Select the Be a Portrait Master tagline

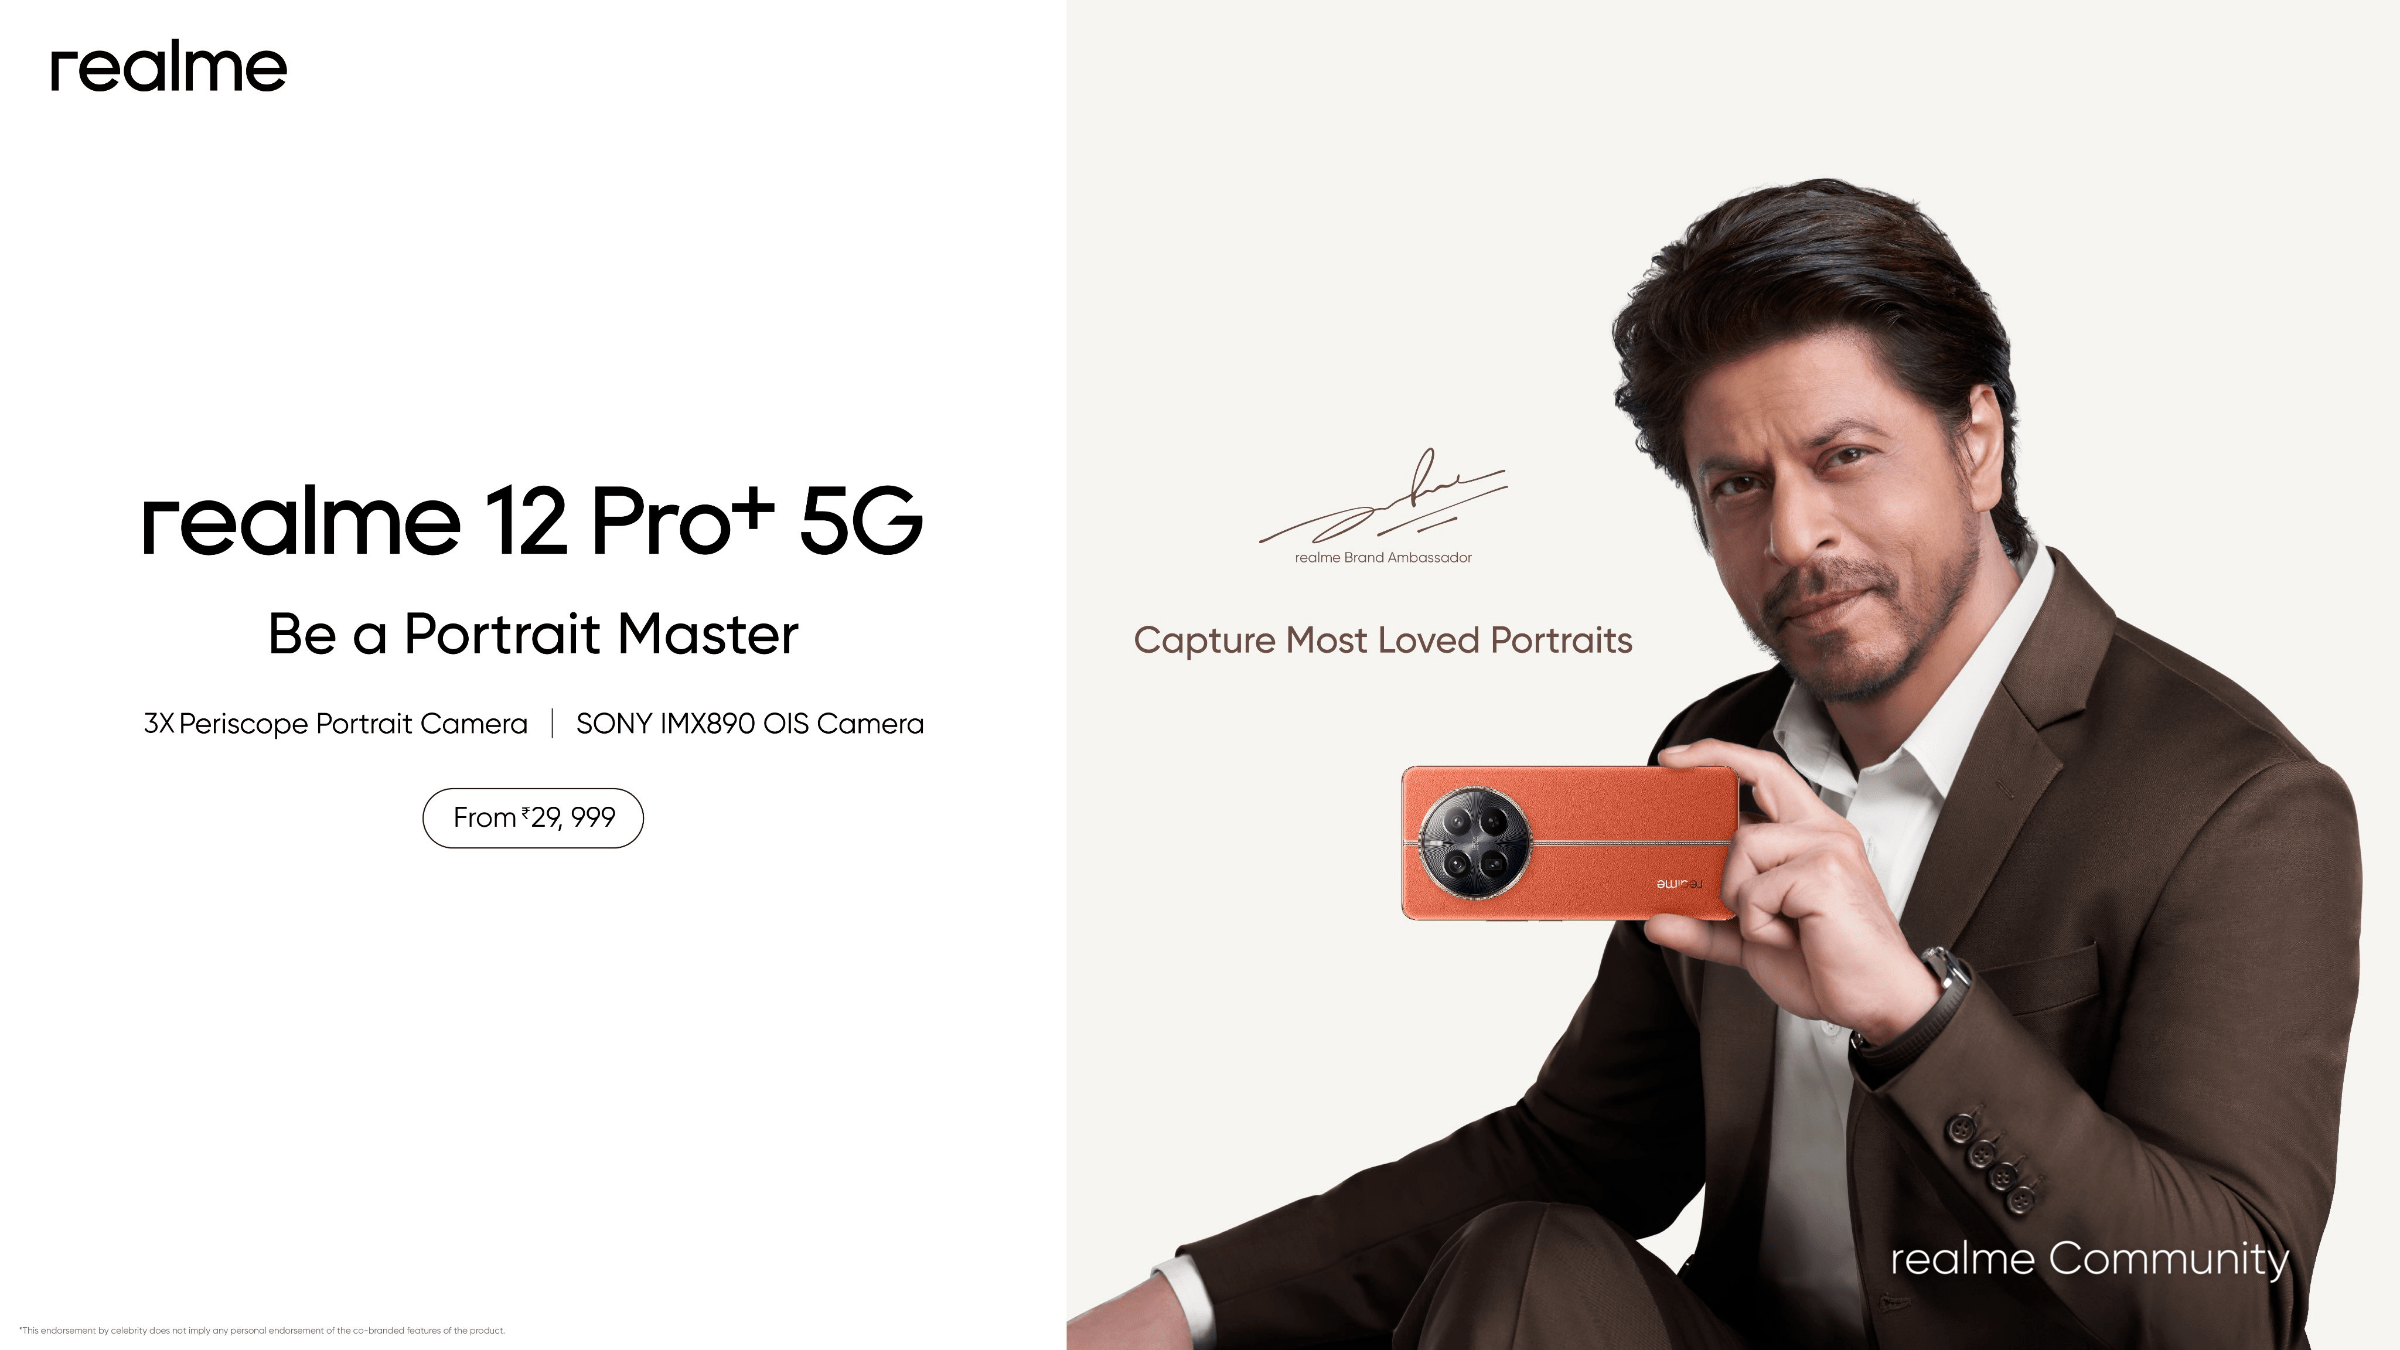pos(533,634)
